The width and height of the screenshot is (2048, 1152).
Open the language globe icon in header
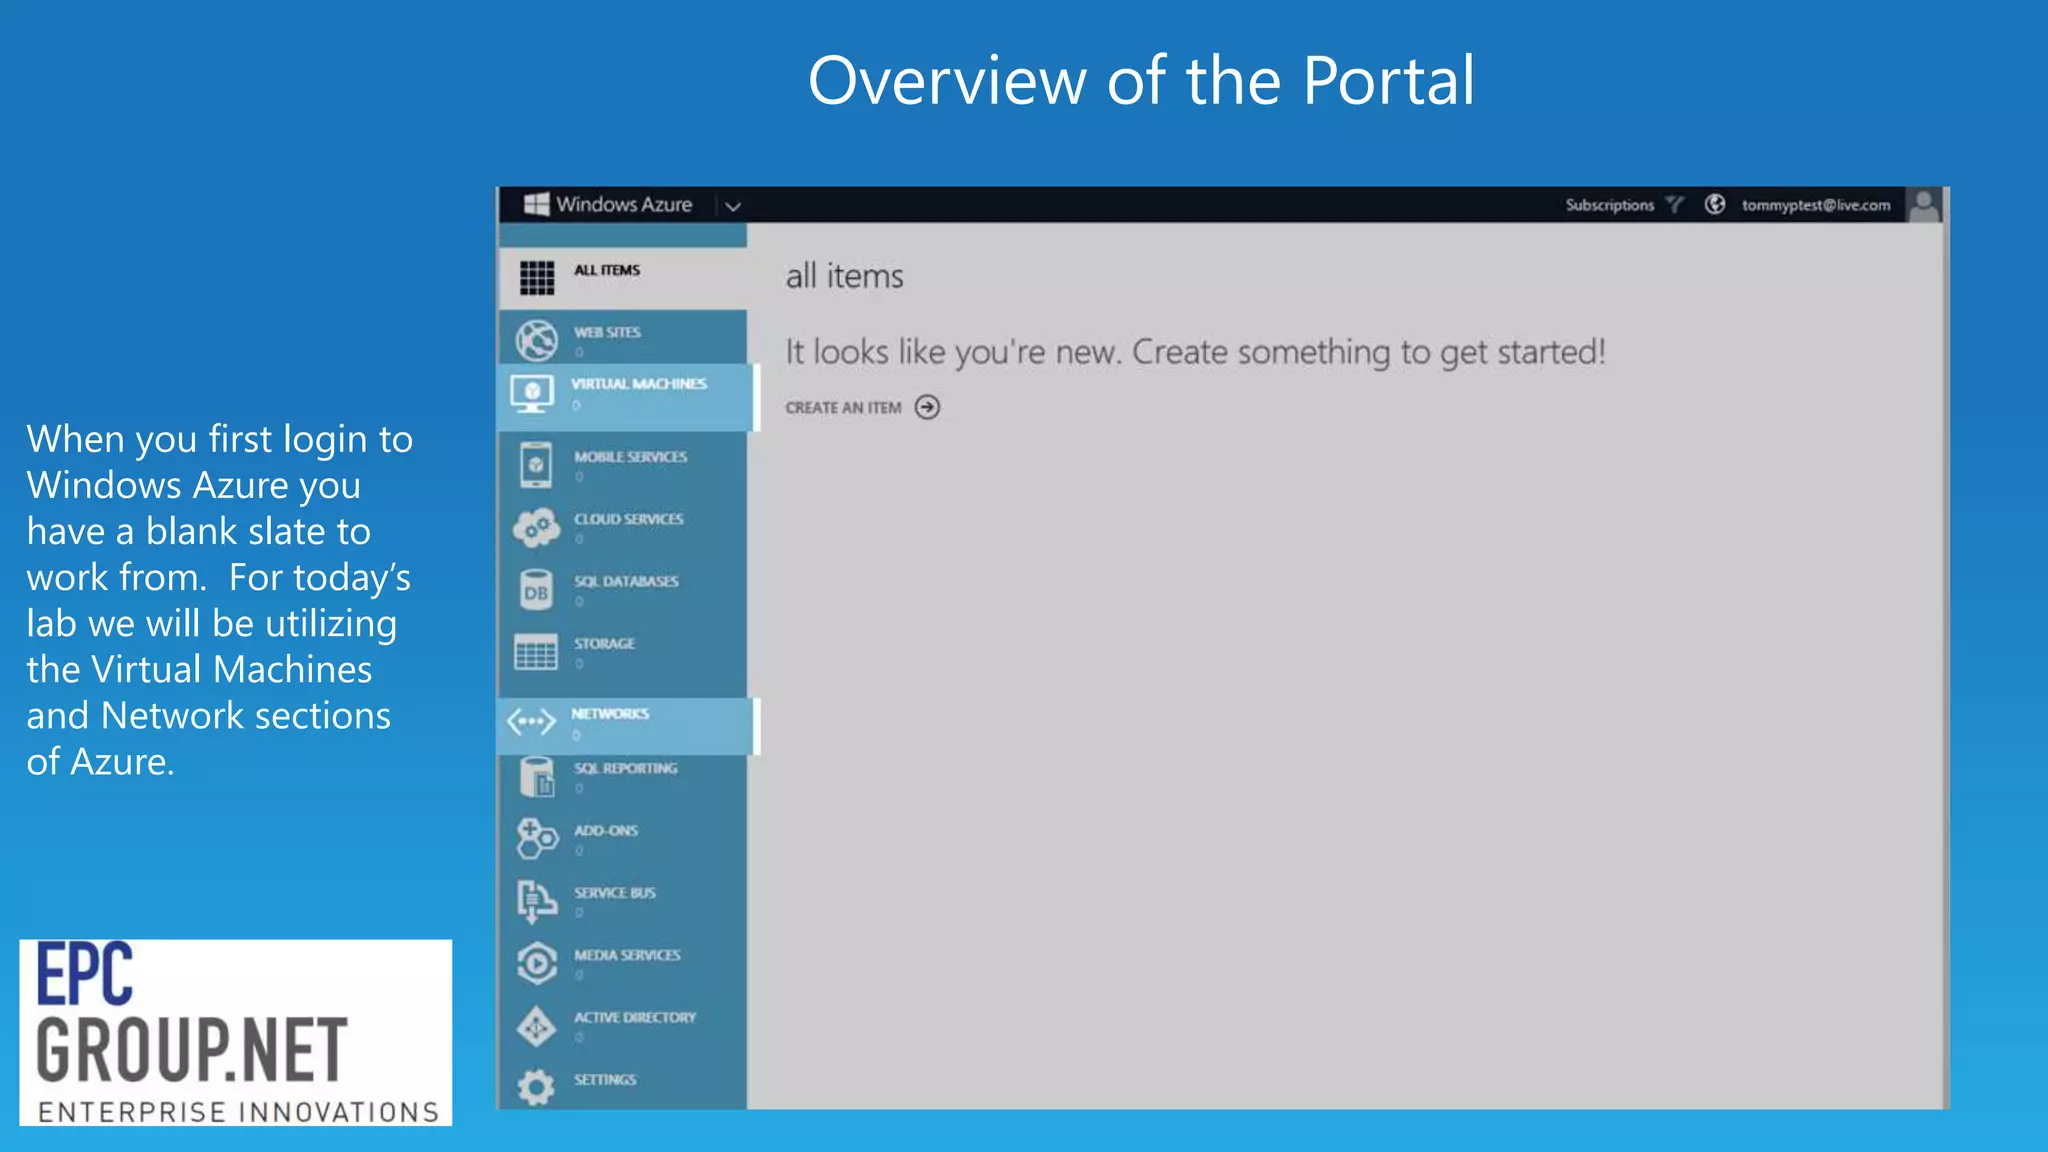click(1715, 204)
